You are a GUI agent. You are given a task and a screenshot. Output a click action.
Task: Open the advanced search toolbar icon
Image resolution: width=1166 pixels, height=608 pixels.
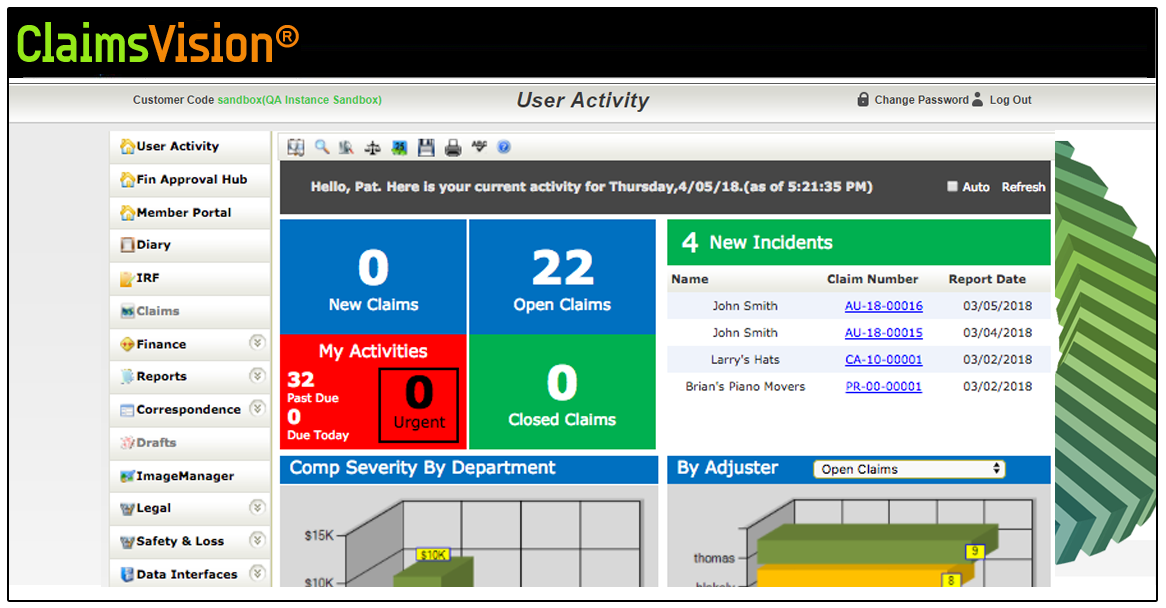(347, 147)
